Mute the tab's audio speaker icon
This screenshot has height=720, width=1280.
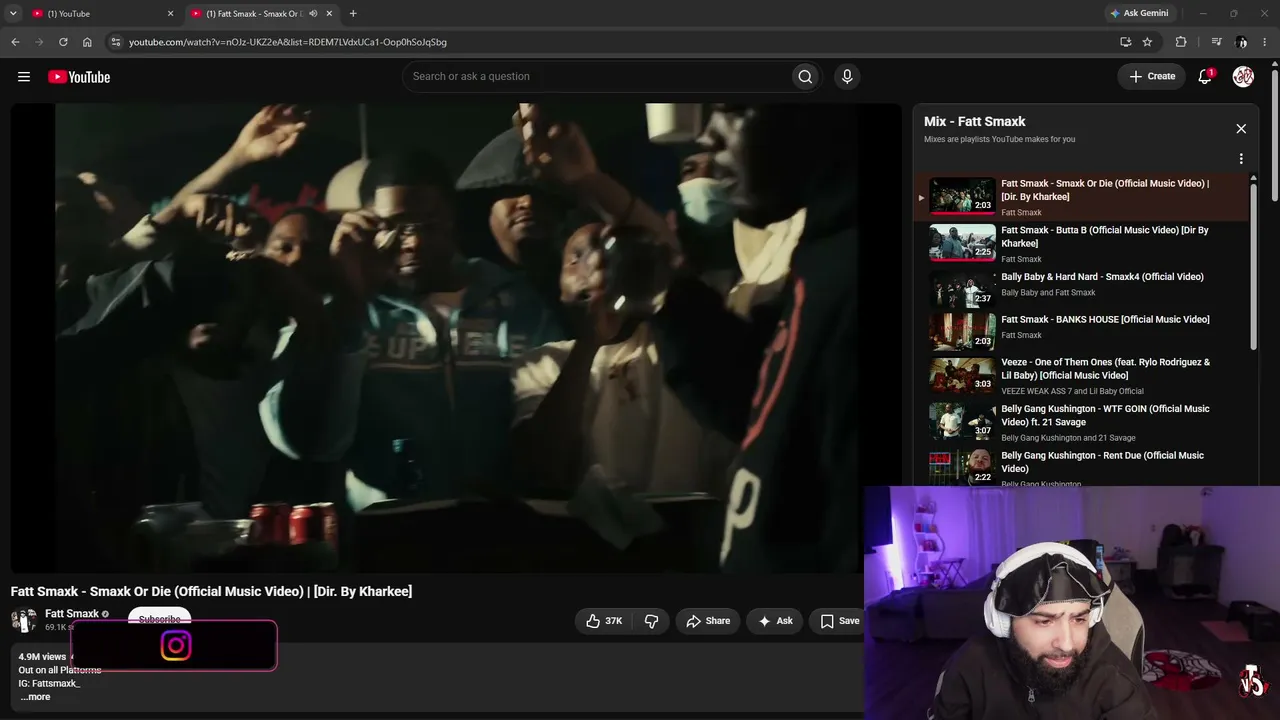[313, 14]
